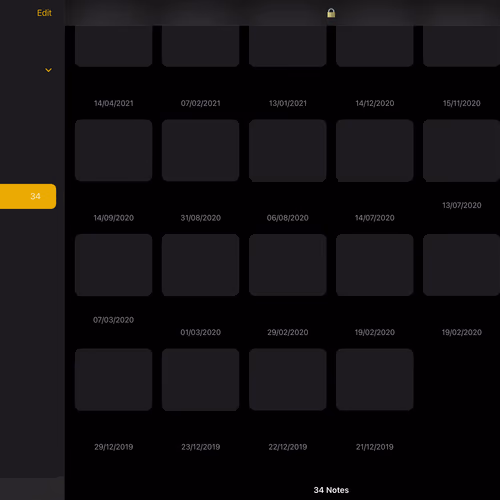Click the padlock icon in the toolbar

(x=331, y=13)
